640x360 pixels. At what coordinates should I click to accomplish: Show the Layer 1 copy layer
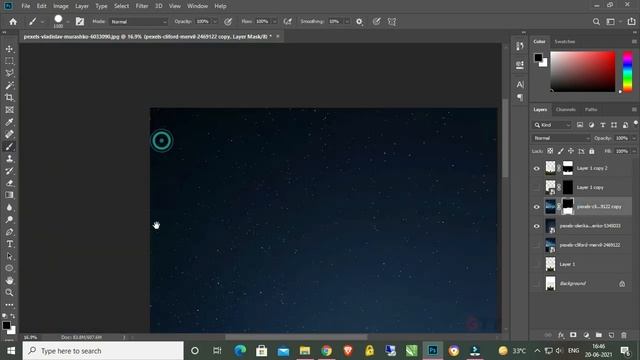coord(537,187)
